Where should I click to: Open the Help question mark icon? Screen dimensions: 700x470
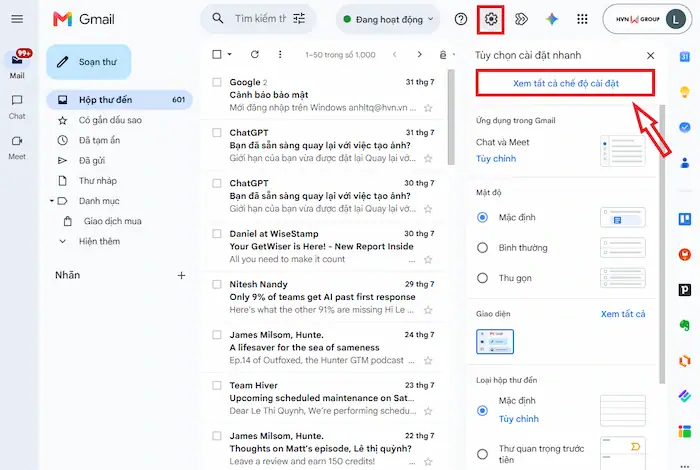click(461, 19)
